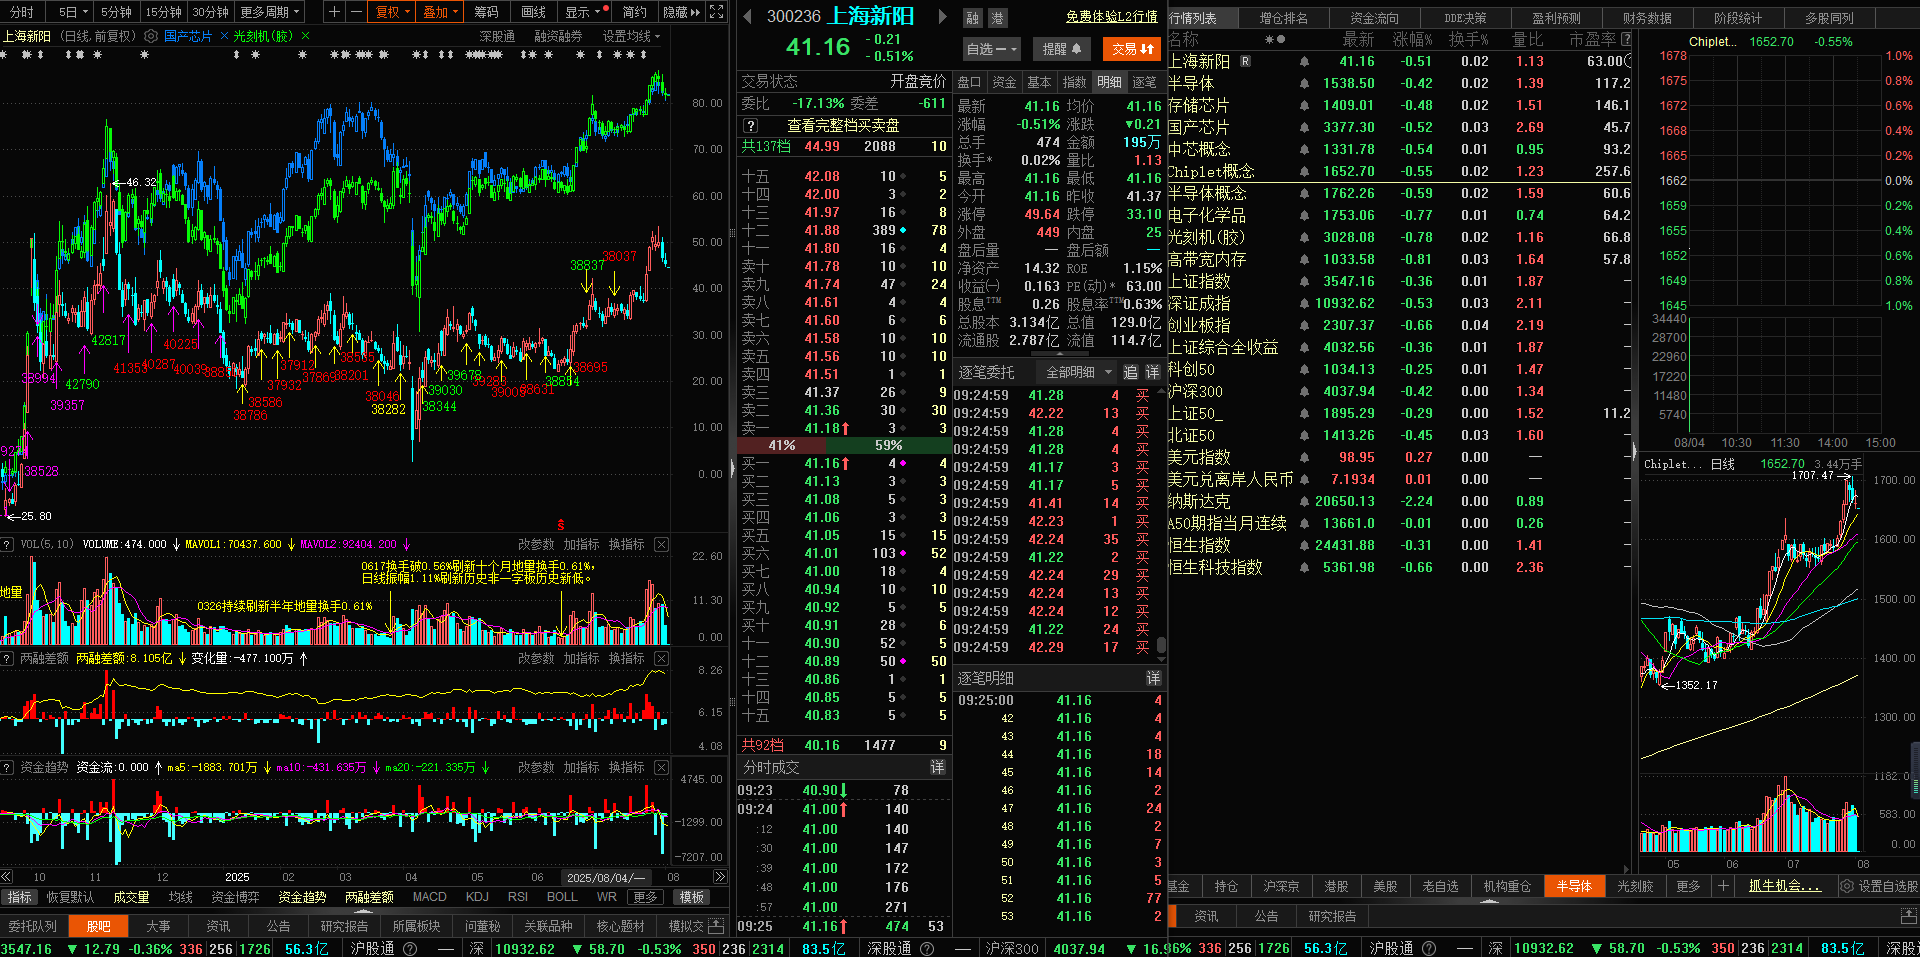Toggle the MACD indicator
1920x957 pixels.
430,897
